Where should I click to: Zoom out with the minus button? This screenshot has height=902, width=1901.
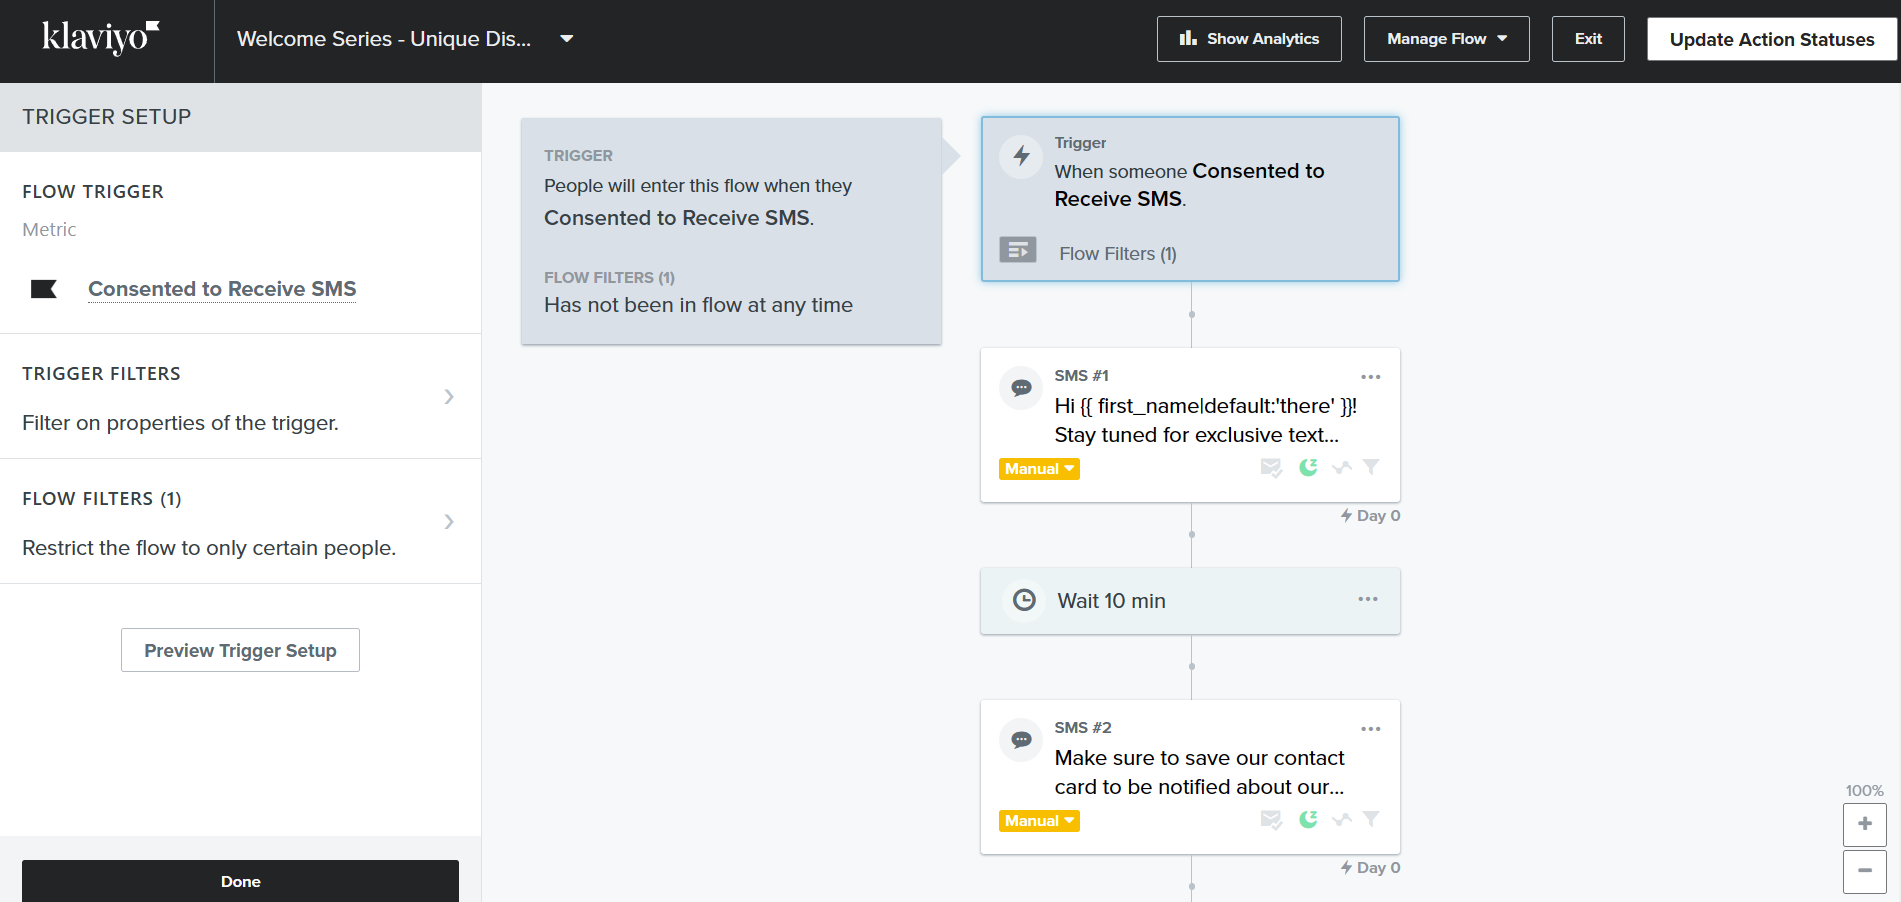[1865, 871]
